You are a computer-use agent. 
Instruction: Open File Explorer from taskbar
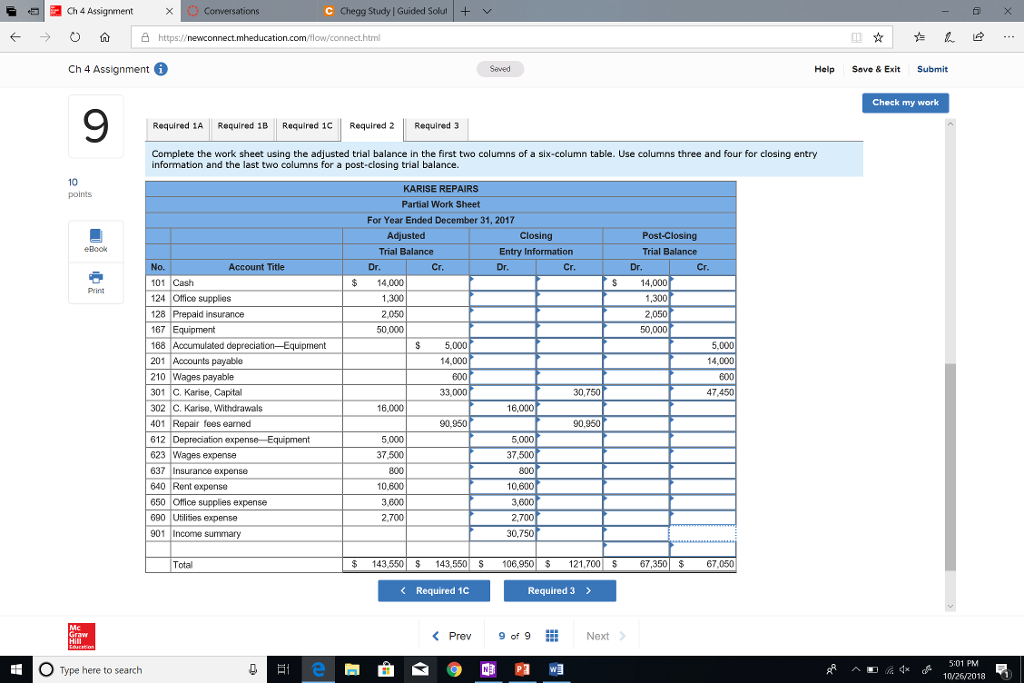(352, 670)
